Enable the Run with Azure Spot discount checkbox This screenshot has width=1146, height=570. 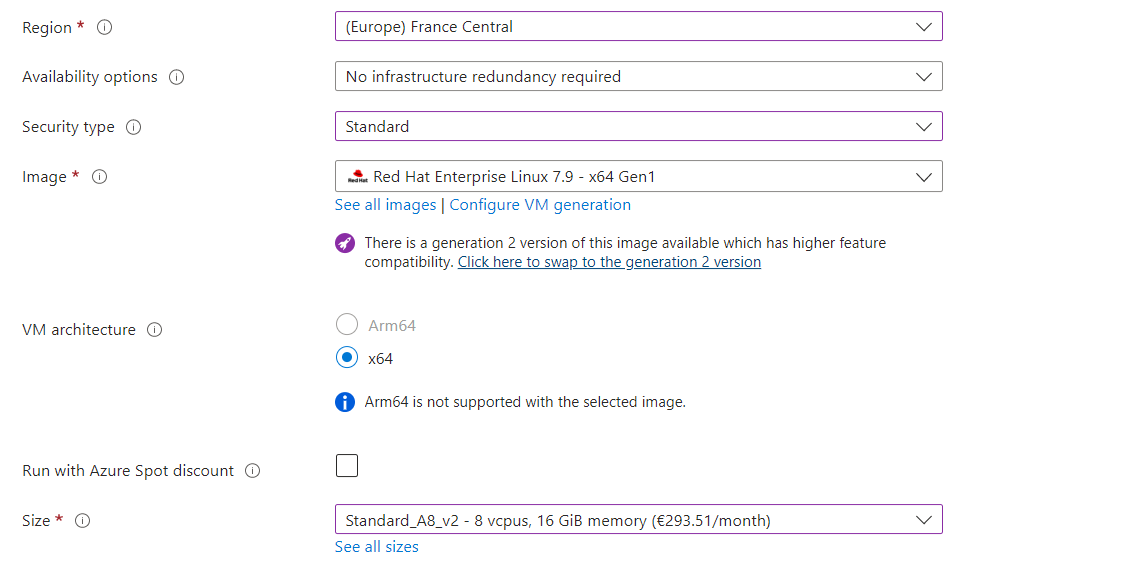coord(347,466)
